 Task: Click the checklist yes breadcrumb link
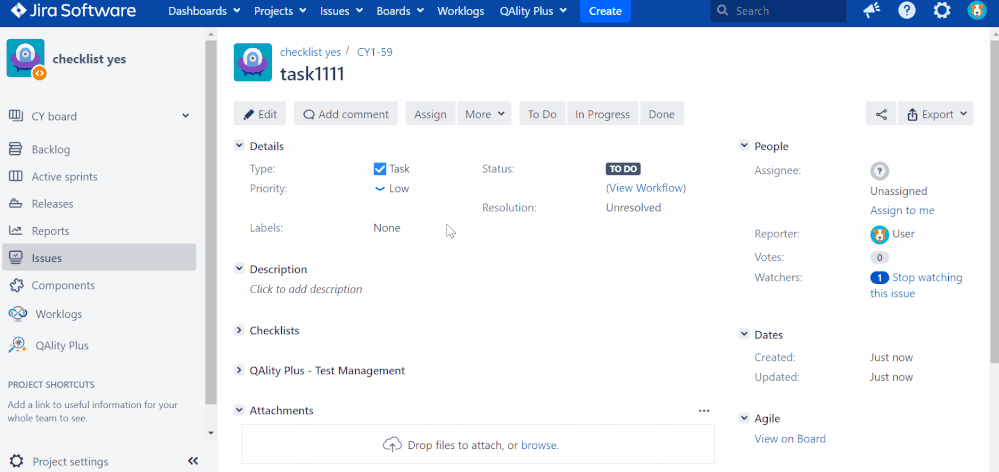click(x=310, y=52)
